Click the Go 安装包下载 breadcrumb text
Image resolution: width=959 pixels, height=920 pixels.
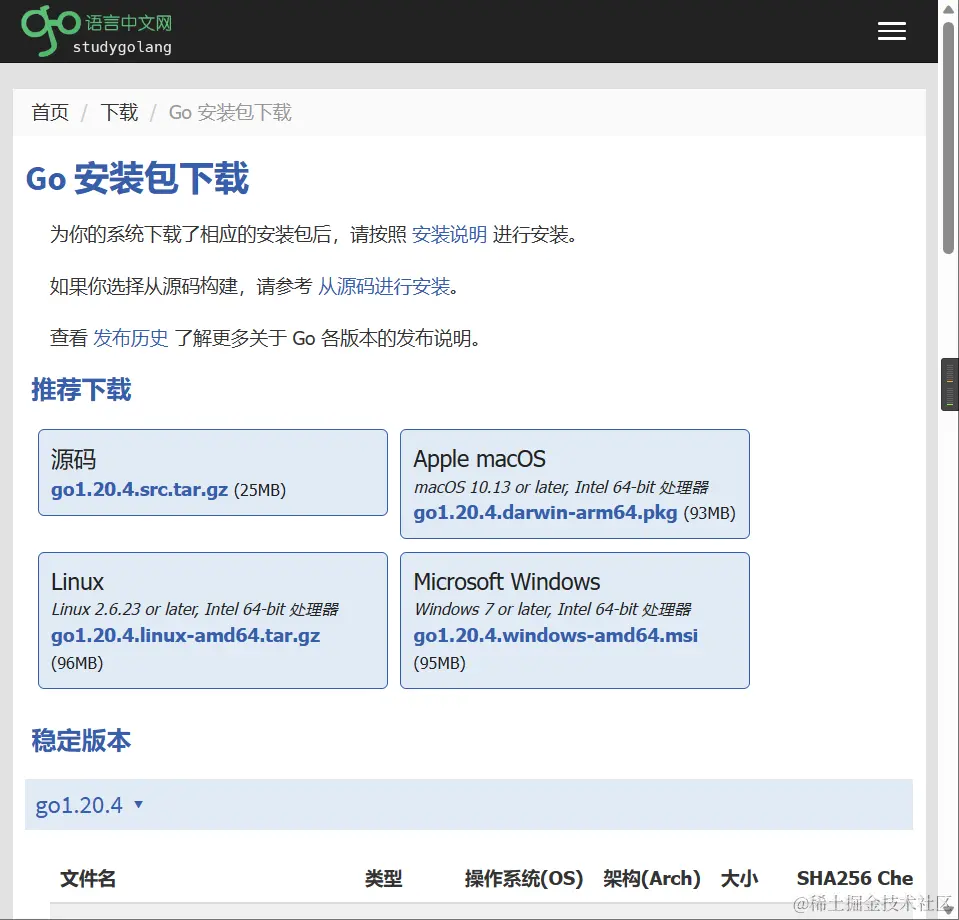click(x=230, y=113)
